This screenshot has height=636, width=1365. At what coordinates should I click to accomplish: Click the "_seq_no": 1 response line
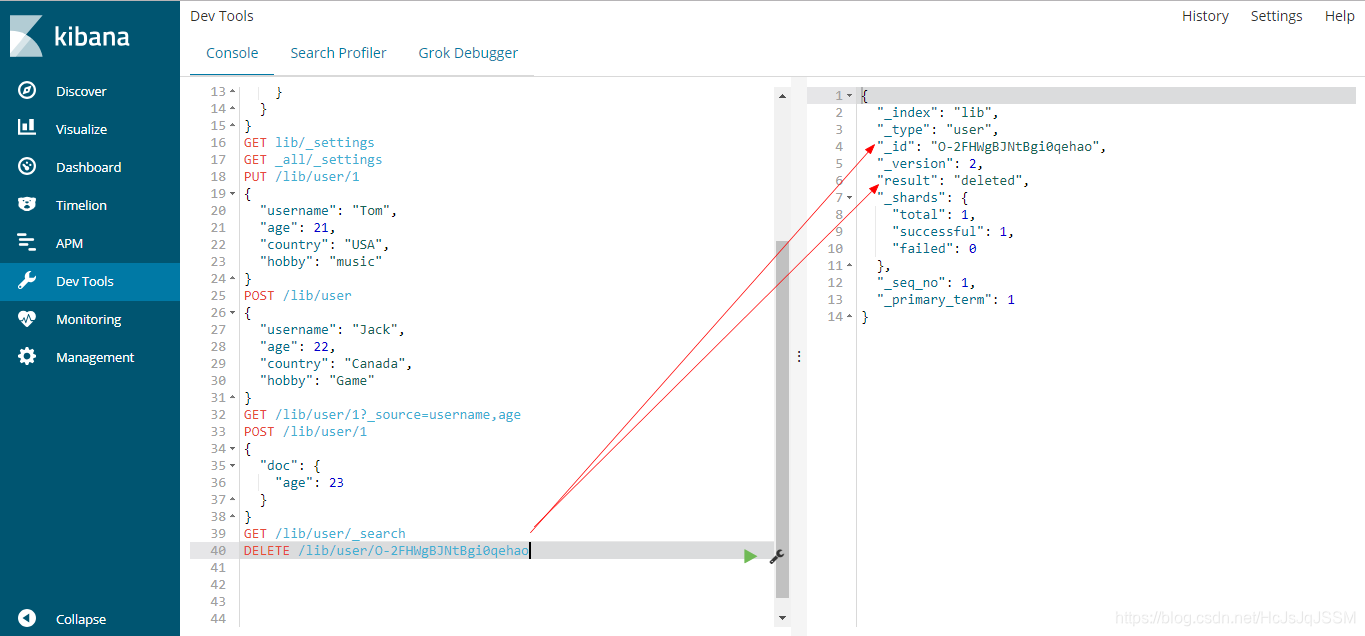coord(925,283)
